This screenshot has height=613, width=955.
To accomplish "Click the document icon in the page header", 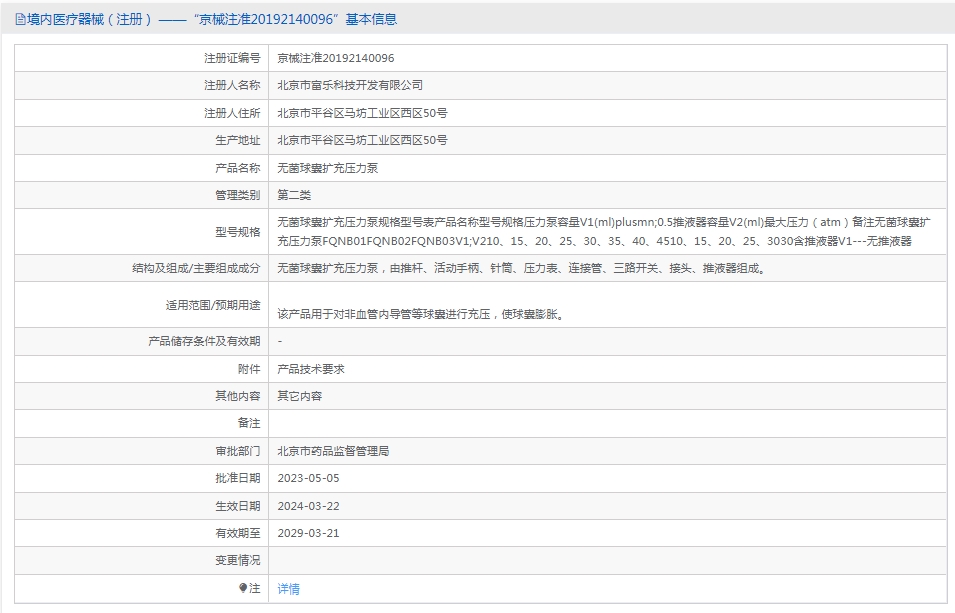I will [x=20, y=19].
